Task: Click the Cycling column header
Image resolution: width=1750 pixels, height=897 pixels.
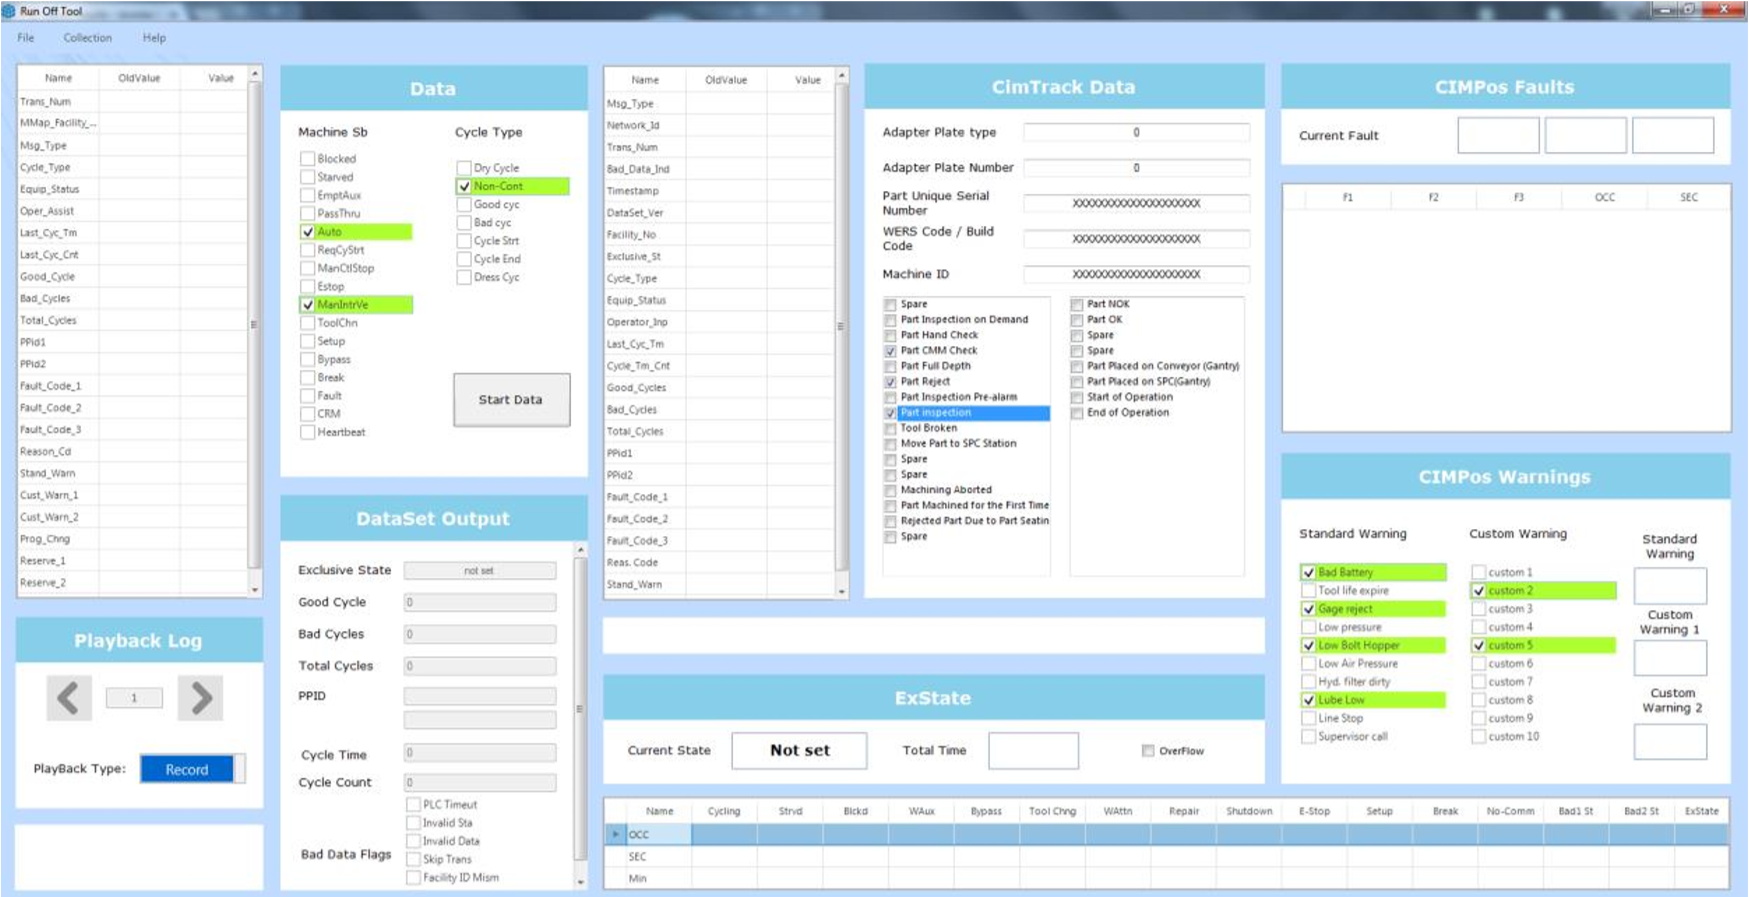Action: coord(724,811)
